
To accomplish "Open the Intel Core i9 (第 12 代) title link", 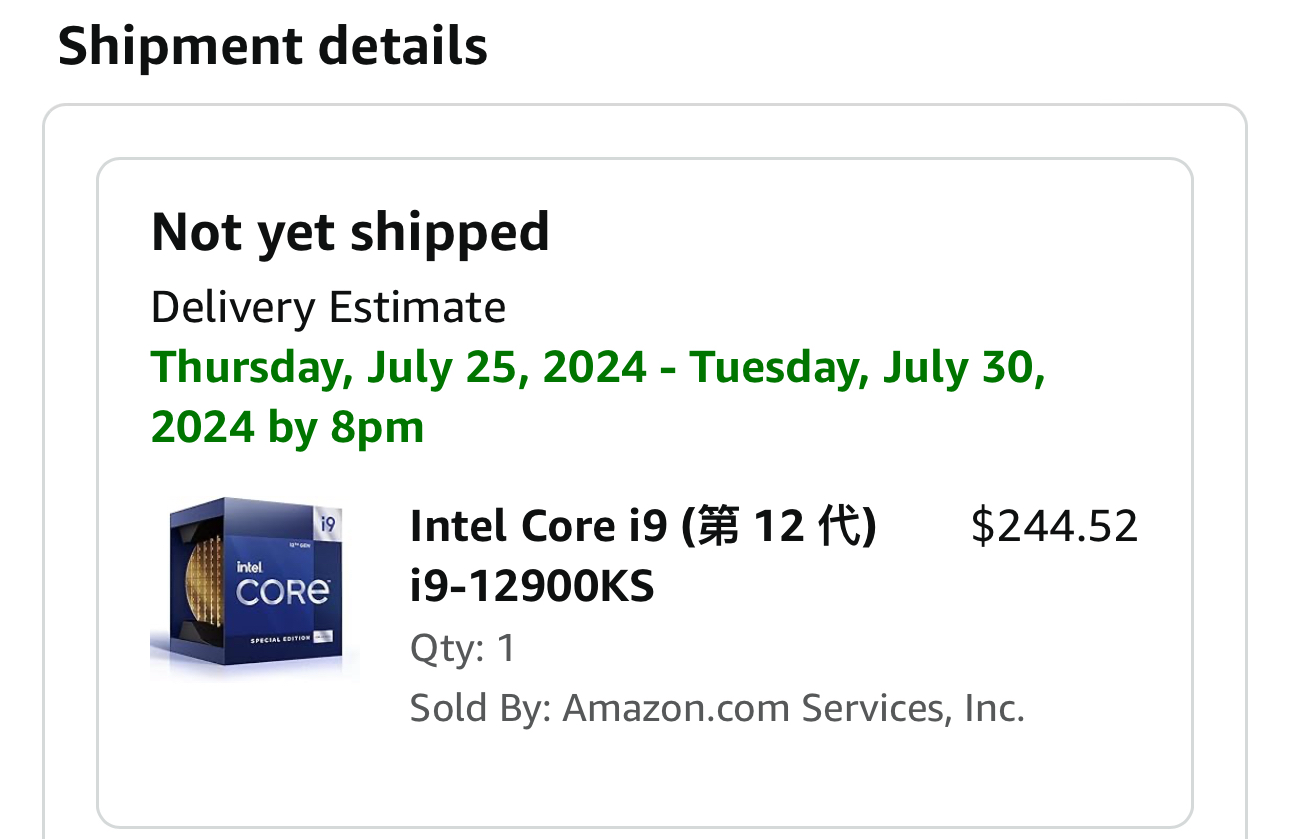I will 643,527.
